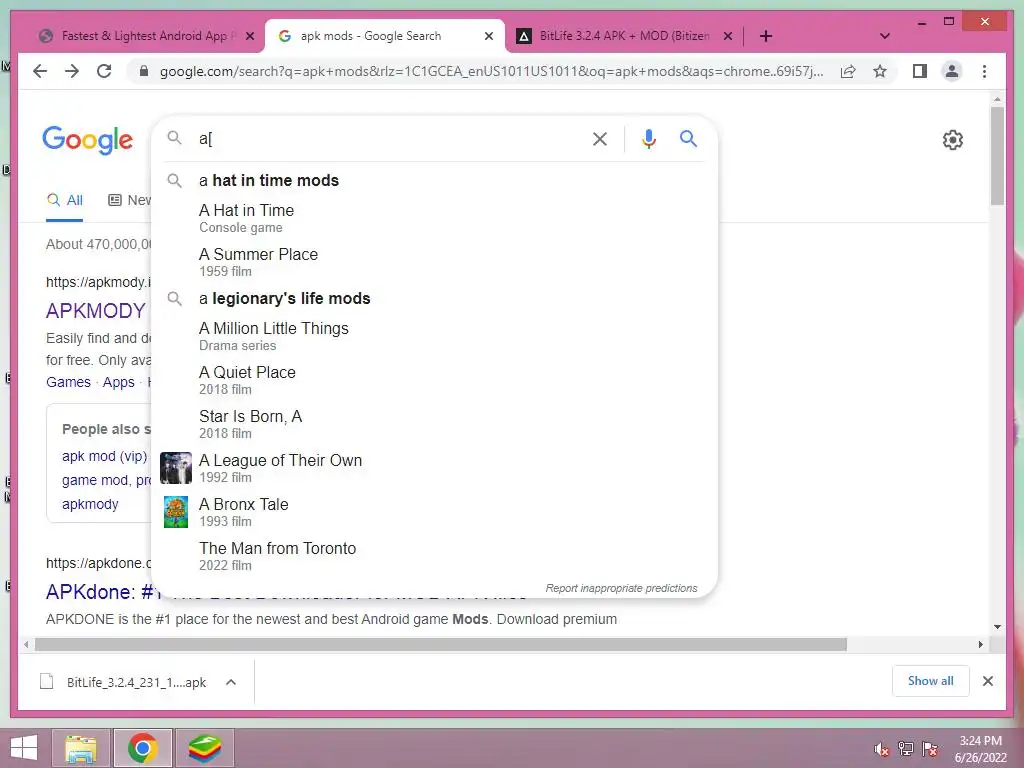
Task: Open Google Search settings via the gear icon
Action: 953,140
